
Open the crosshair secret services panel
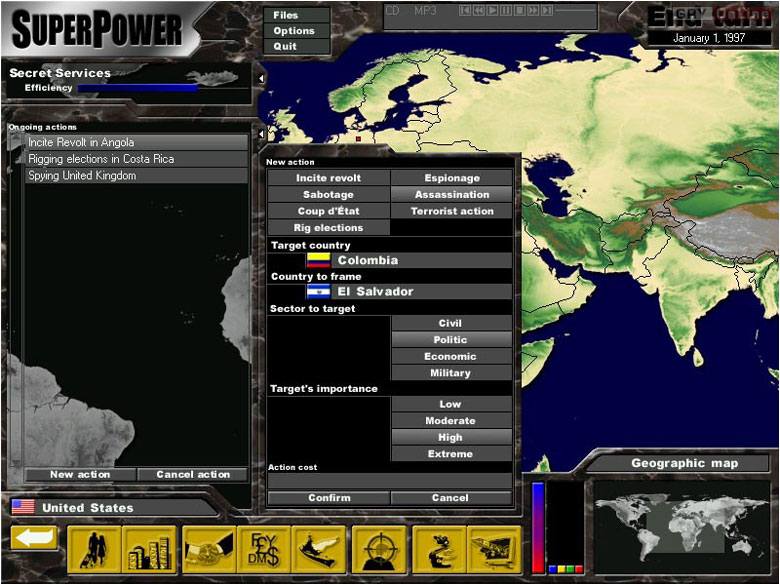[380, 549]
